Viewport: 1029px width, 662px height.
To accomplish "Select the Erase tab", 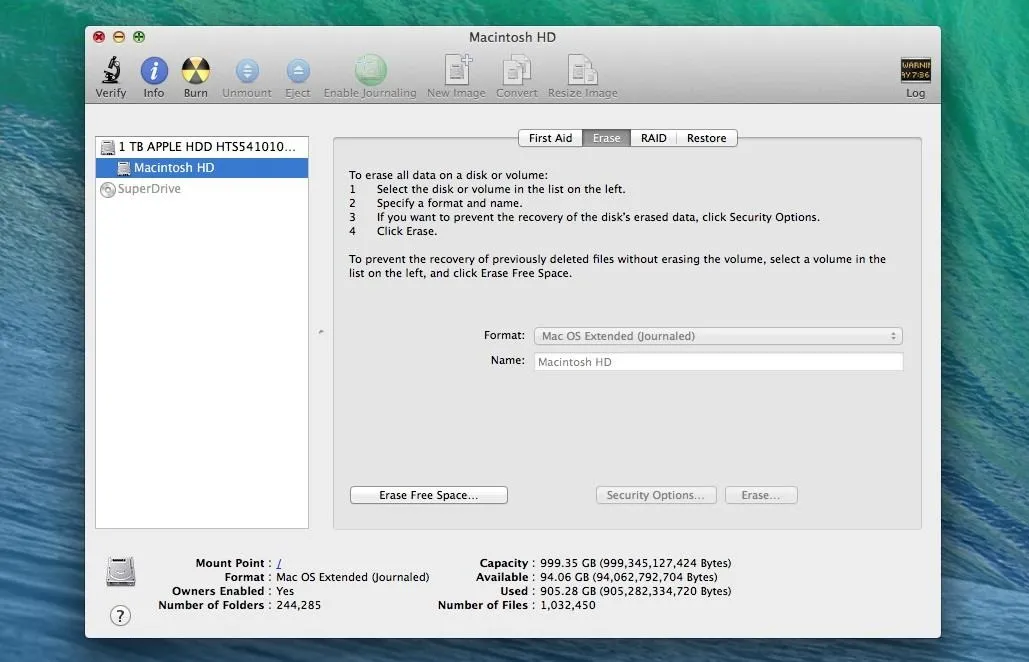I will (x=606, y=138).
